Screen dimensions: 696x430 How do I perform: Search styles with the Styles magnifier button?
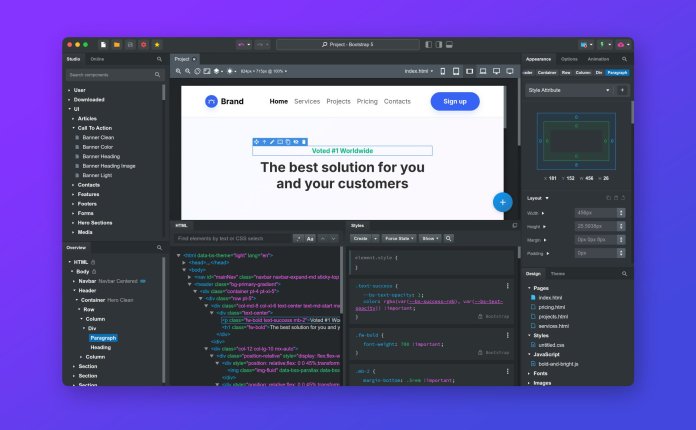click(x=448, y=238)
